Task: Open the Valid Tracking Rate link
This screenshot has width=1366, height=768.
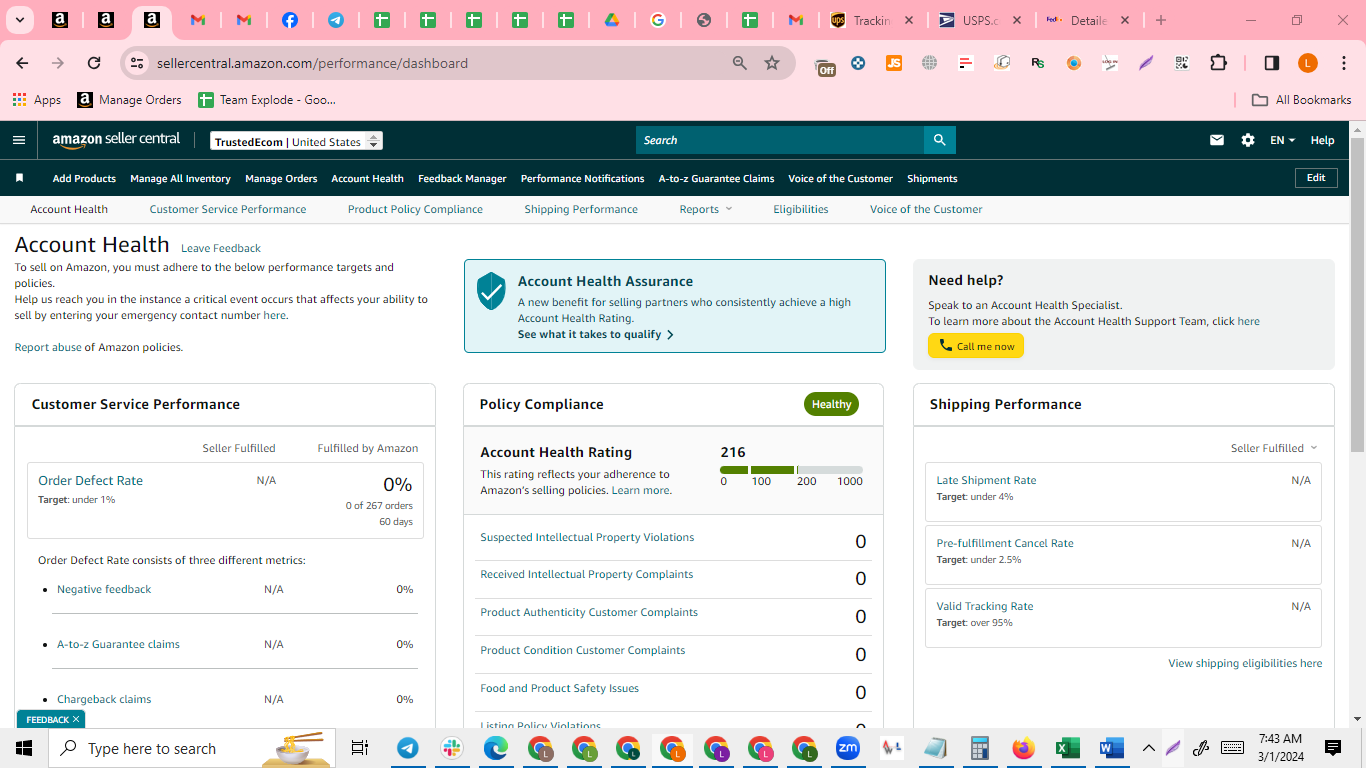Action: (x=985, y=606)
